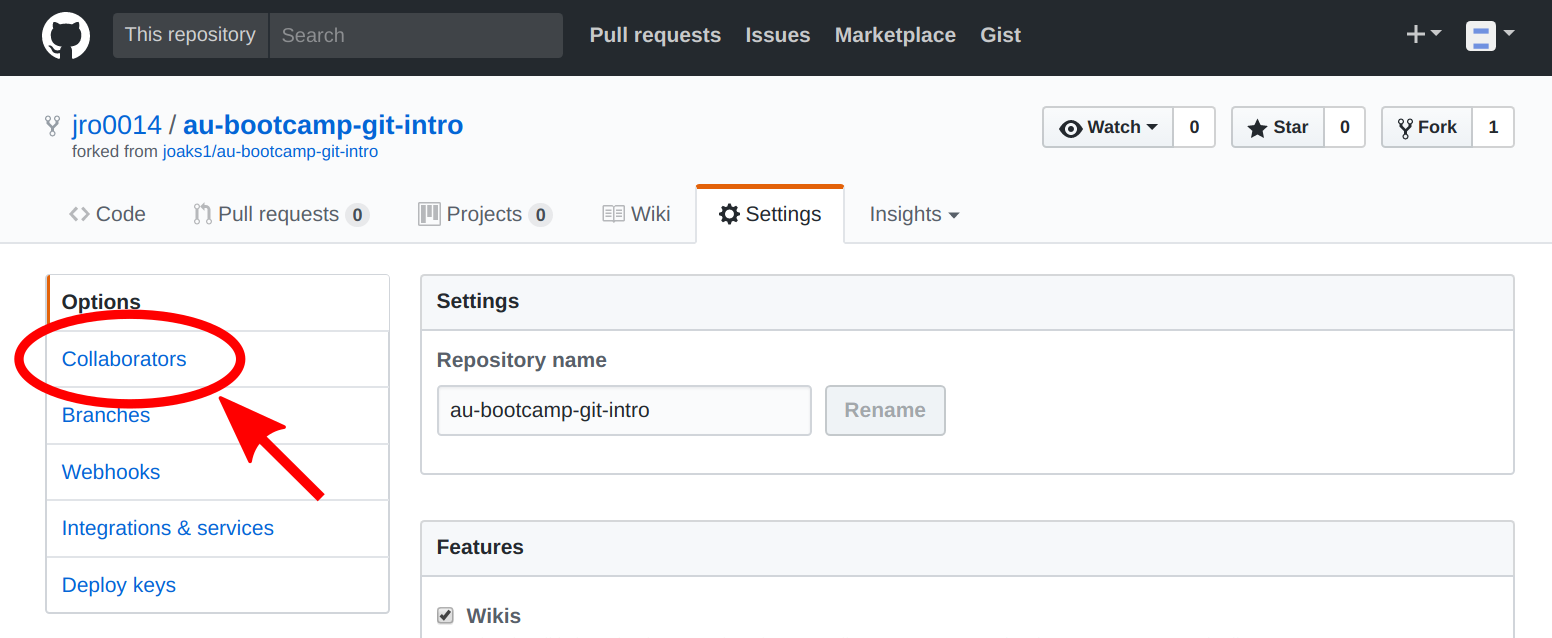Fork the repository
The height and width of the screenshot is (638, 1552).
tap(1427, 127)
